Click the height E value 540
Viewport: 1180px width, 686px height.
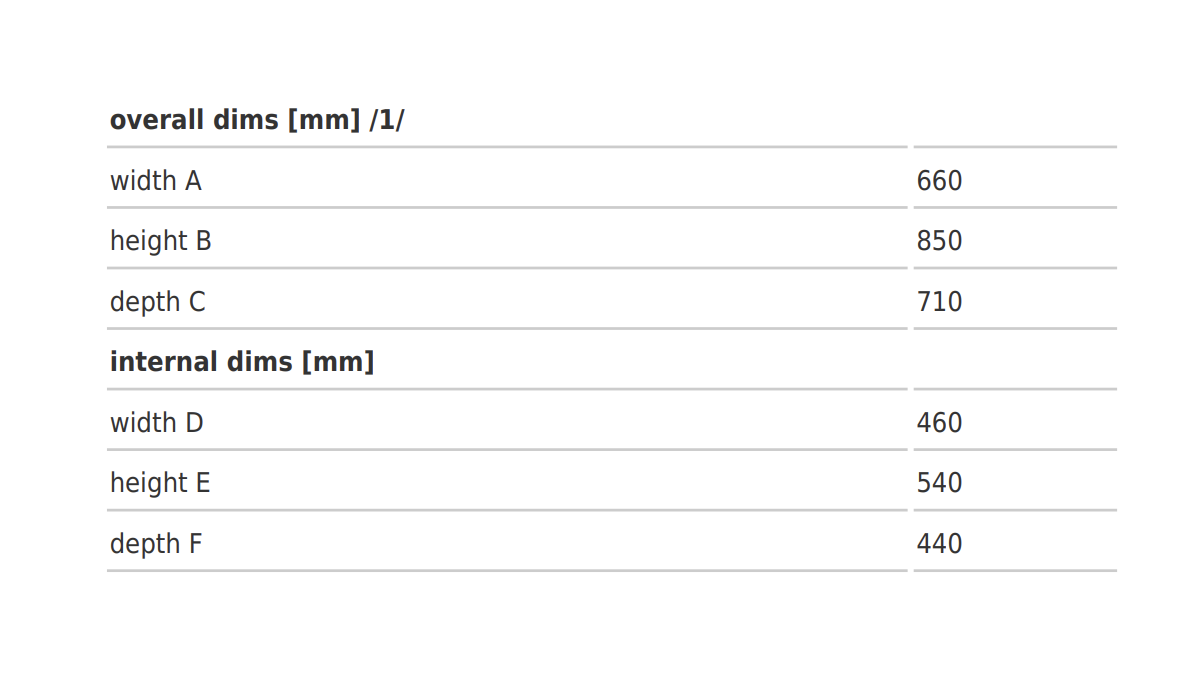coord(939,484)
